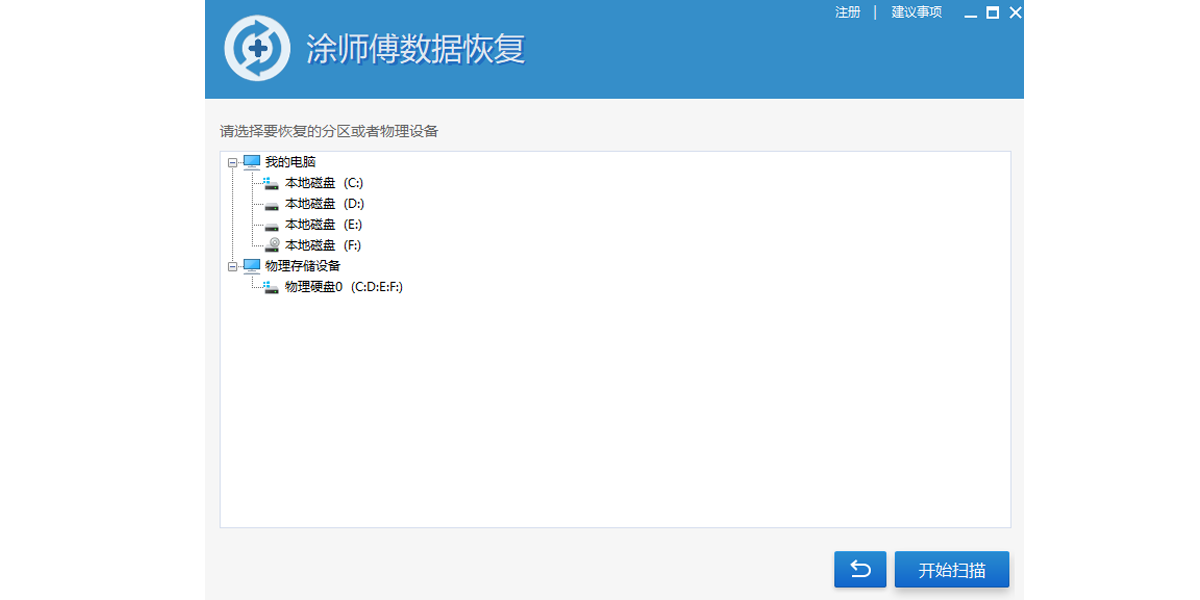Maximize the data recovery window

(993, 13)
